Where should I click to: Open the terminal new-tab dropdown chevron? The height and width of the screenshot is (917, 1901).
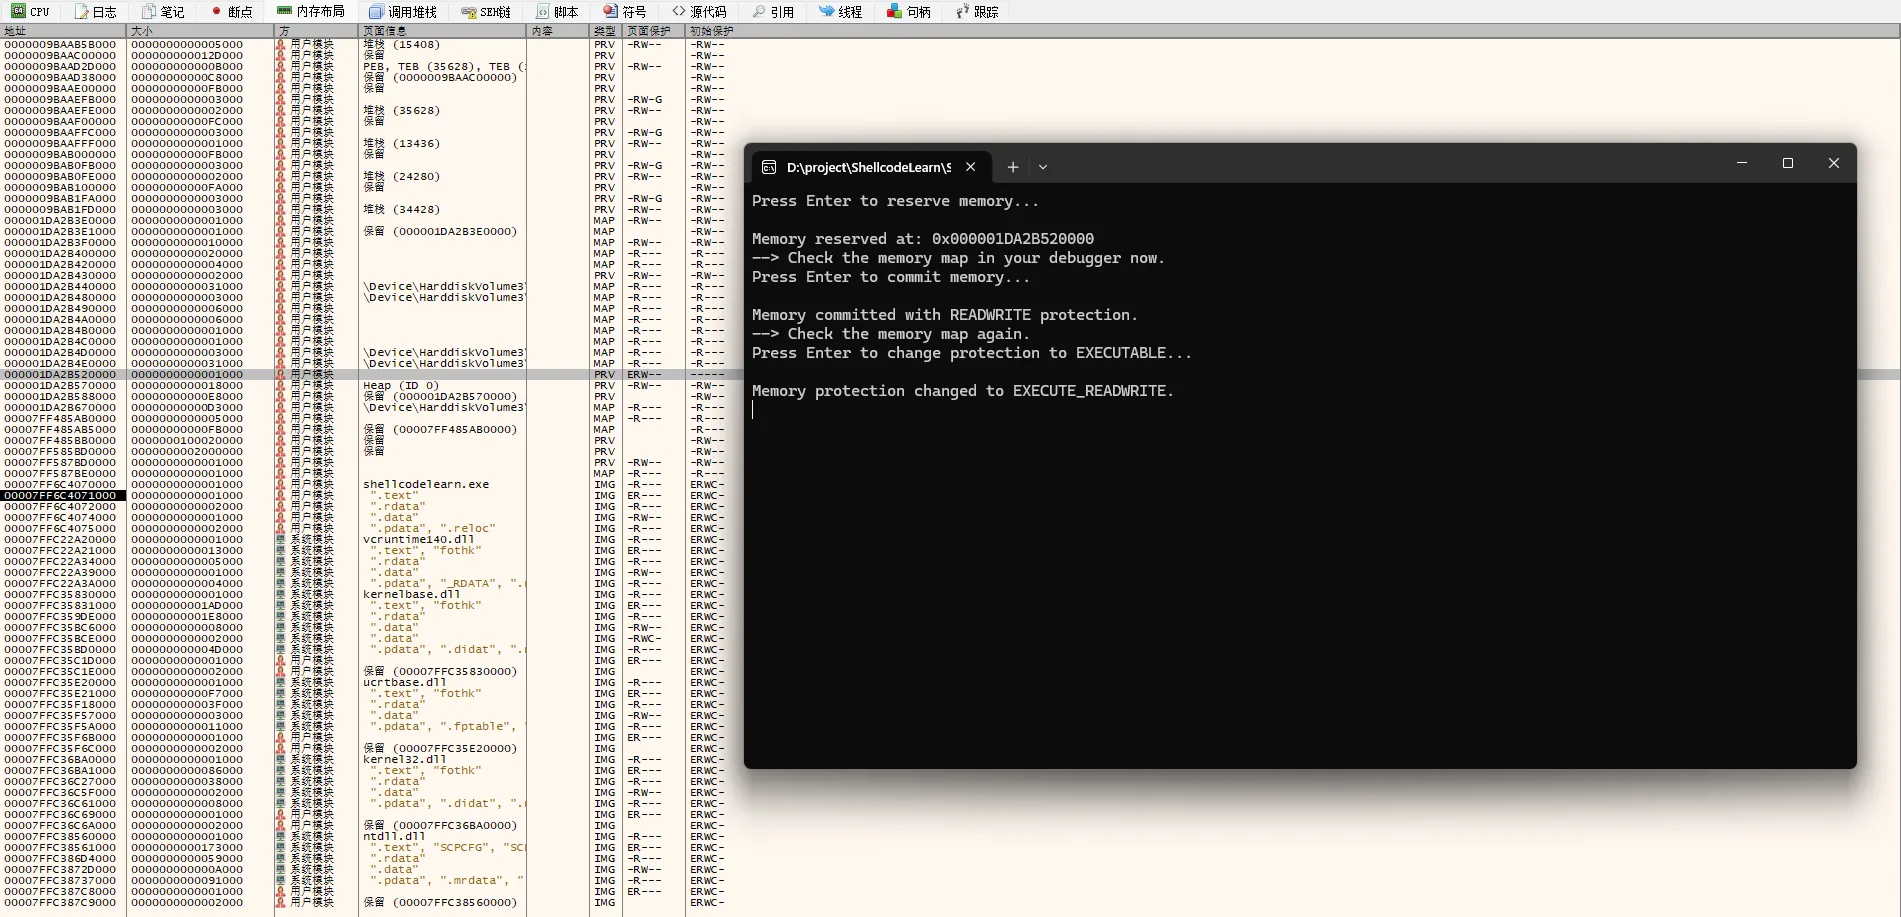click(1043, 167)
